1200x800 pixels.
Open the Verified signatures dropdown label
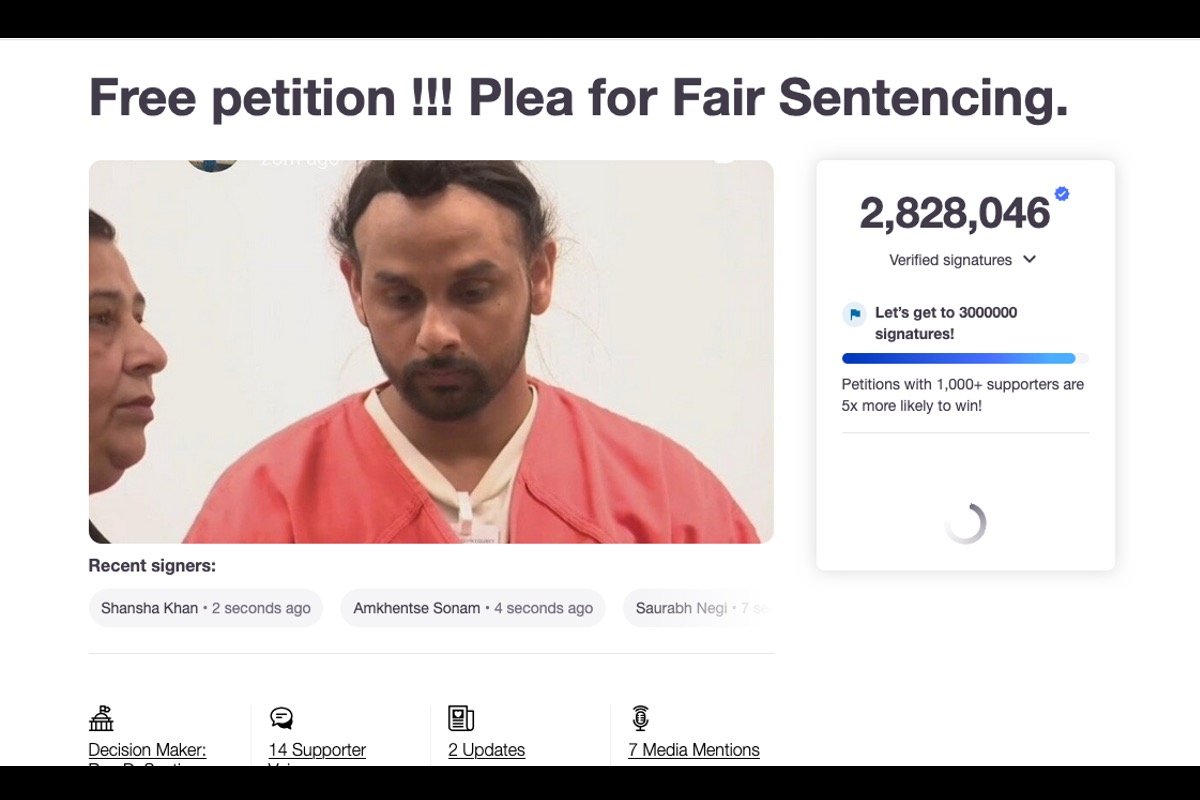(950, 260)
